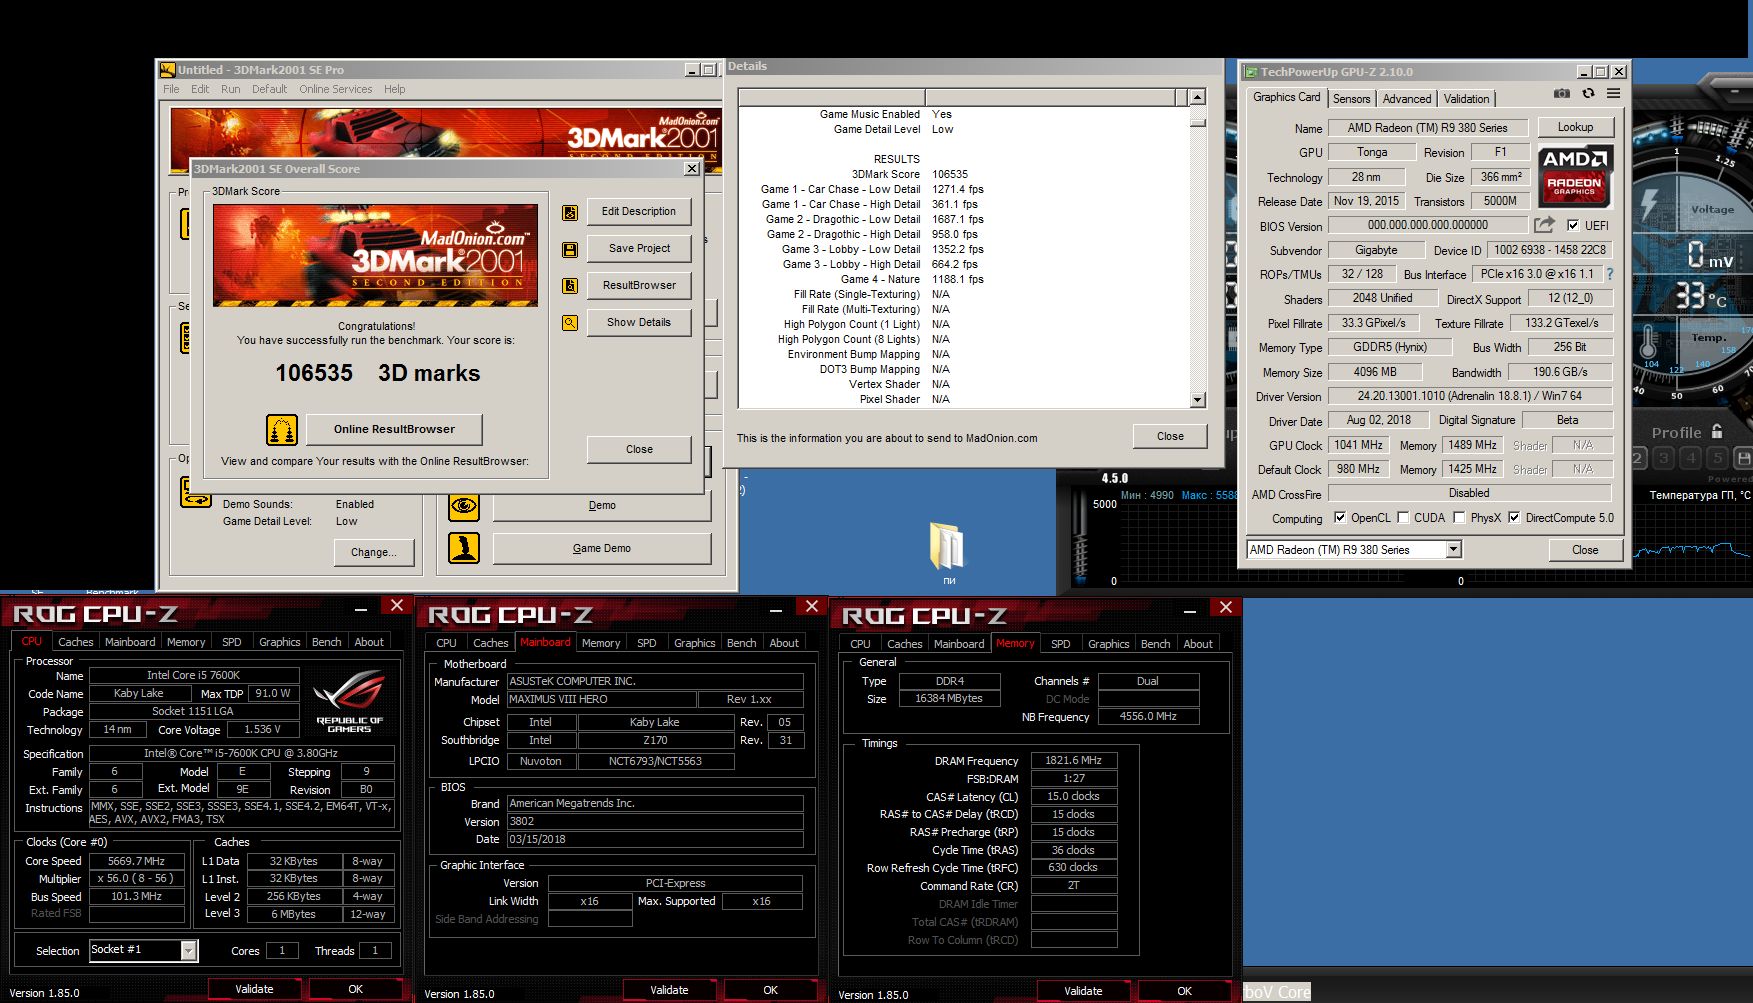Toggle the OpenCL checkbox
The height and width of the screenshot is (1003, 1753).
click(x=1340, y=518)
